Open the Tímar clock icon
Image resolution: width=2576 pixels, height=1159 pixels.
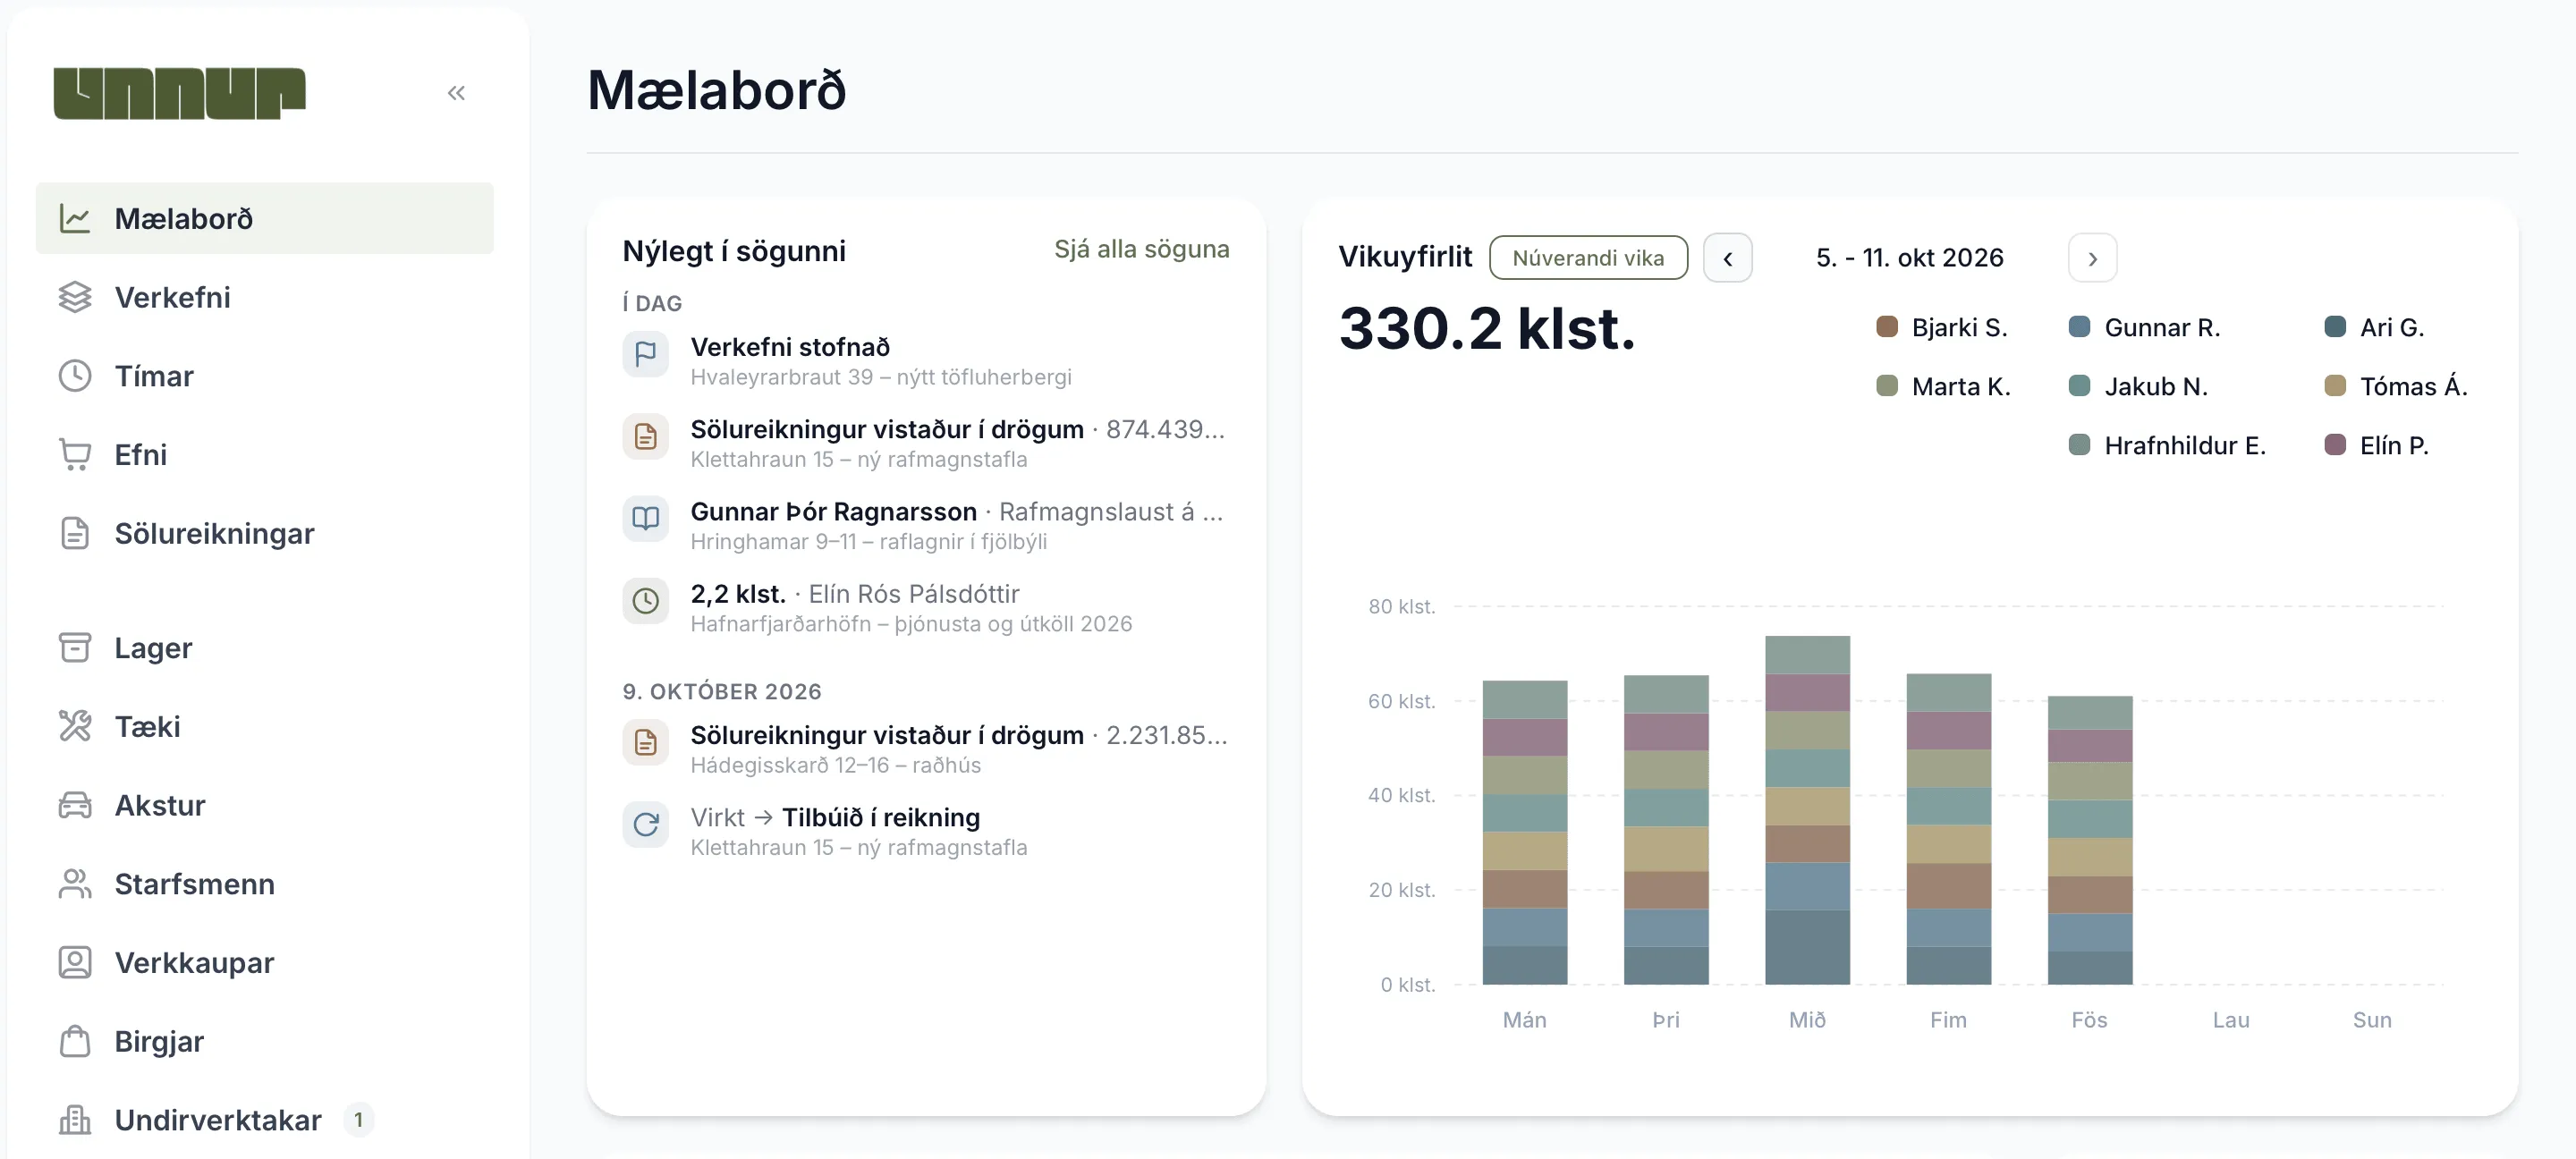tap(75, 376)
